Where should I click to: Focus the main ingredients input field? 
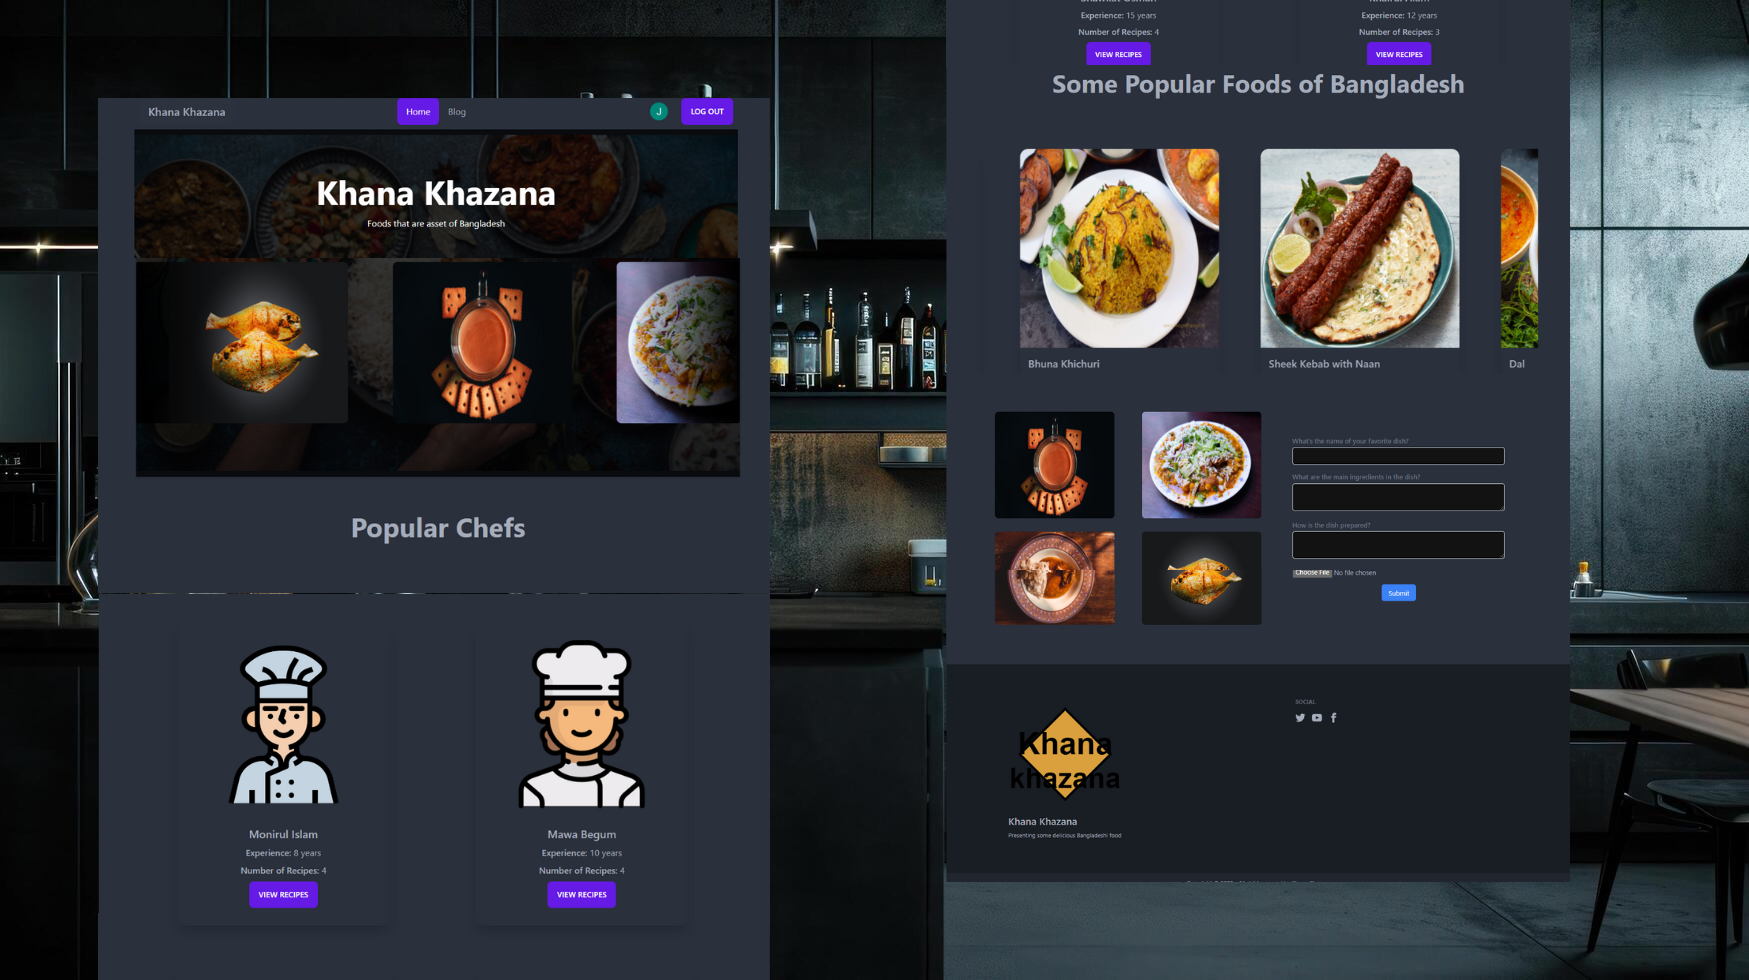tap(1398, 497)
